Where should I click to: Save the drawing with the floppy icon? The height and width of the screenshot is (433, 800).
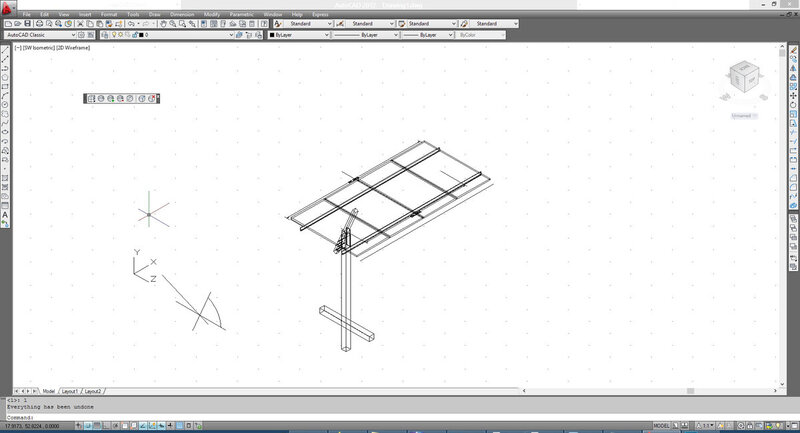point(28,24)
